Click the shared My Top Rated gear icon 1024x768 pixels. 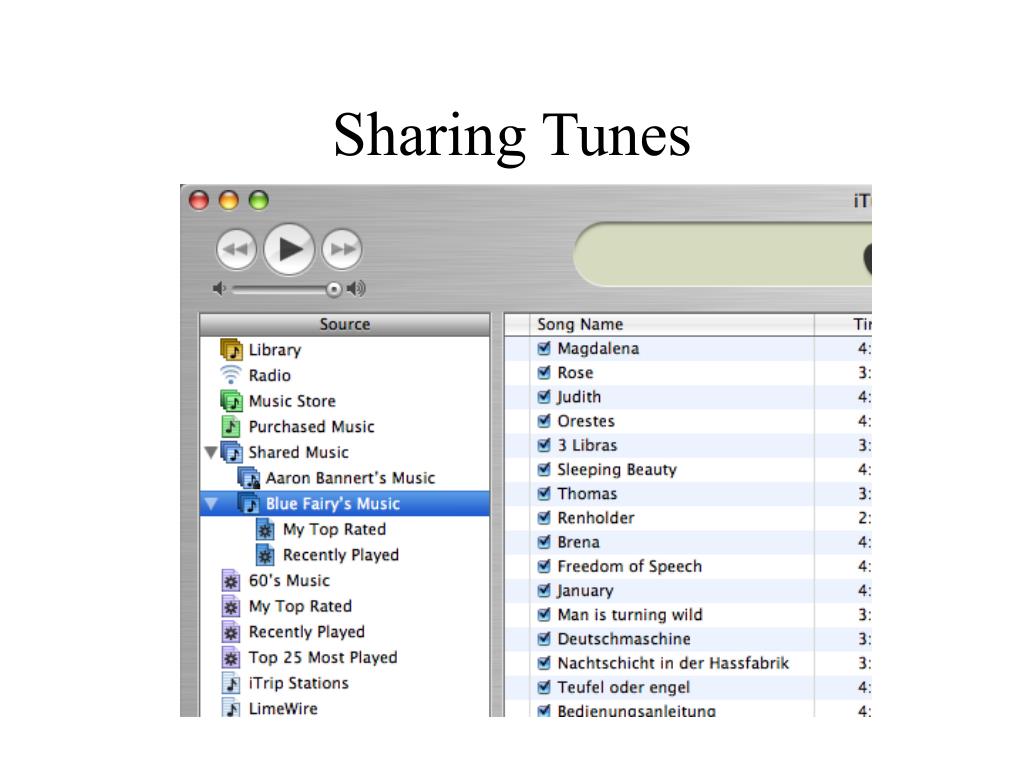265,530
